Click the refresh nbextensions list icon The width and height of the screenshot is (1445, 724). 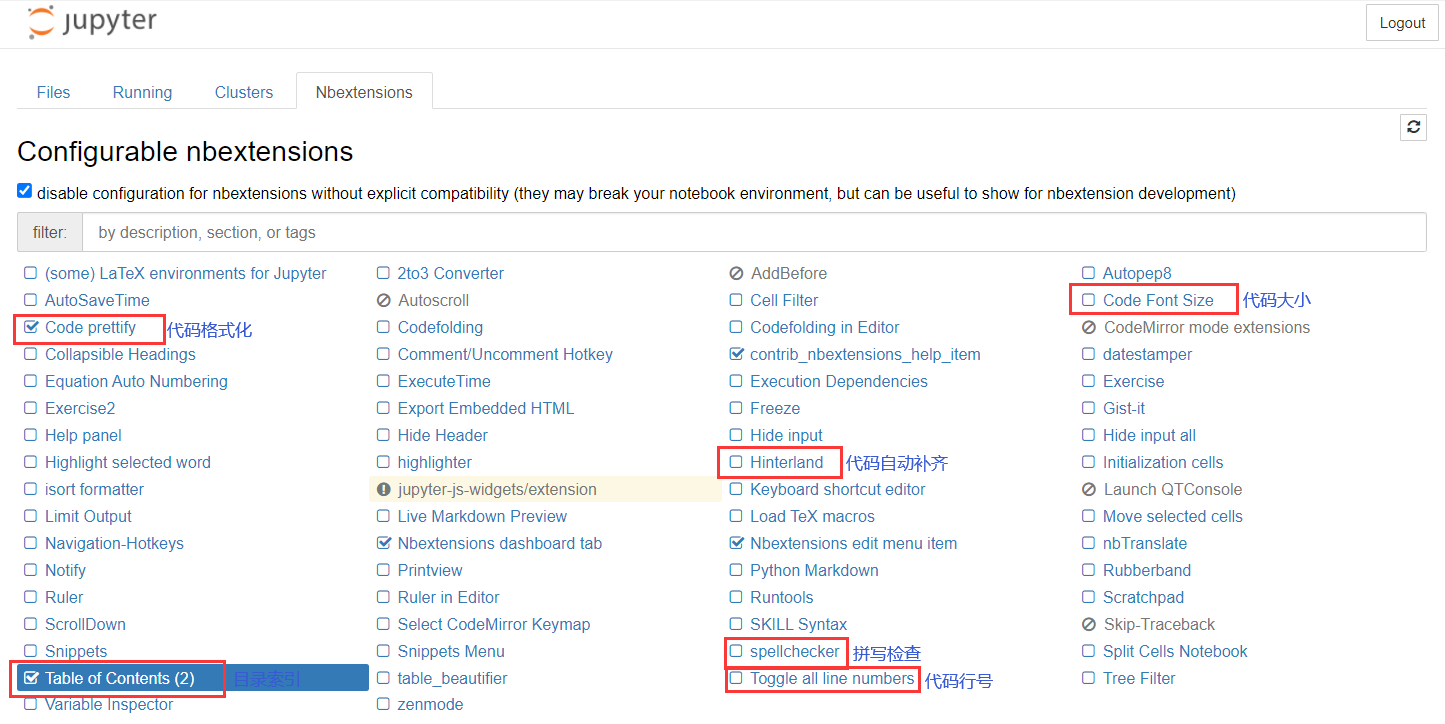pyautogui.click(x=1413, y=127)
